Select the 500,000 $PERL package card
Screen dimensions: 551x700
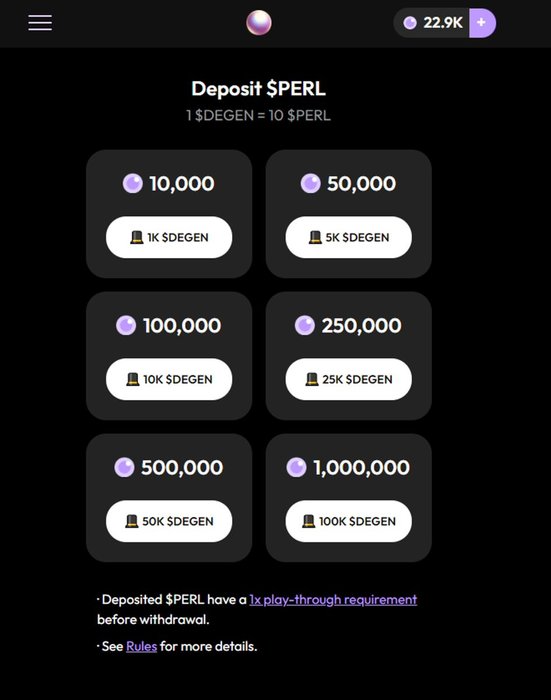(x=169, y=498)
